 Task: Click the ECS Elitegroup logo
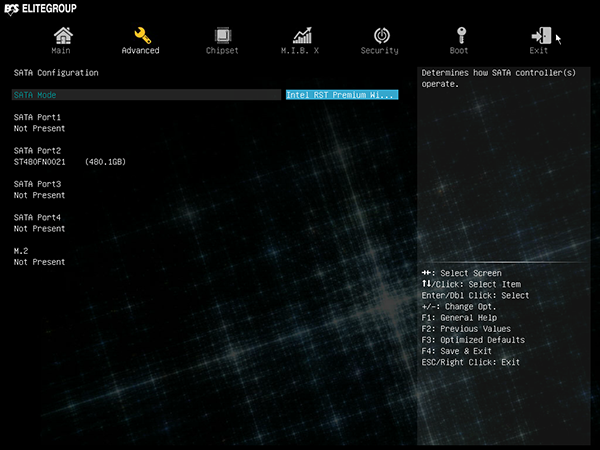41,9
